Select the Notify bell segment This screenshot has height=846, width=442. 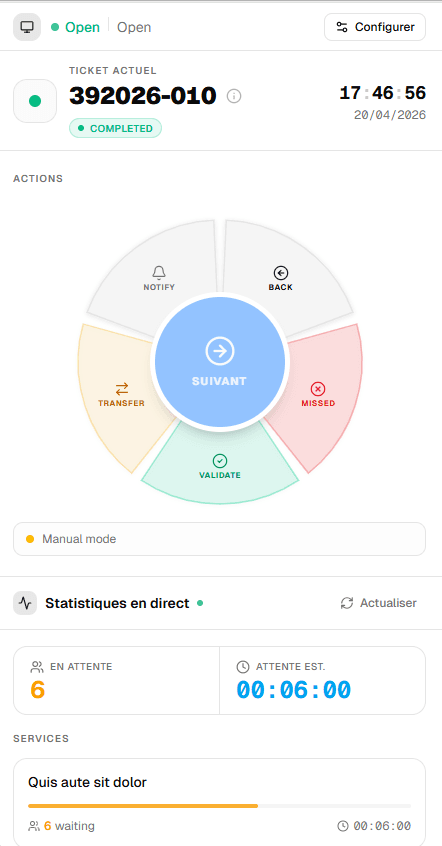coord(159,278)
